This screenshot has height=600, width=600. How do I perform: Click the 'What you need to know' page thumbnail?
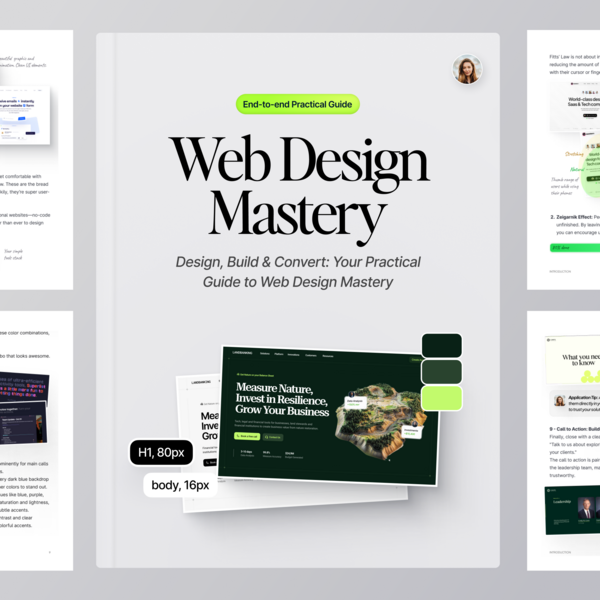tap(573, 359)
